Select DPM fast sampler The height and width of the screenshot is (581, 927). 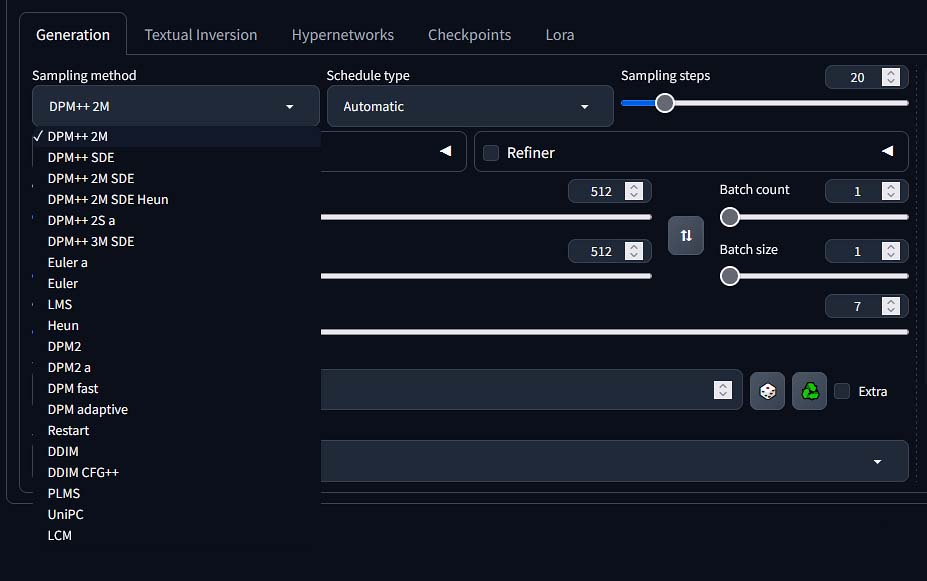(177, 388)
